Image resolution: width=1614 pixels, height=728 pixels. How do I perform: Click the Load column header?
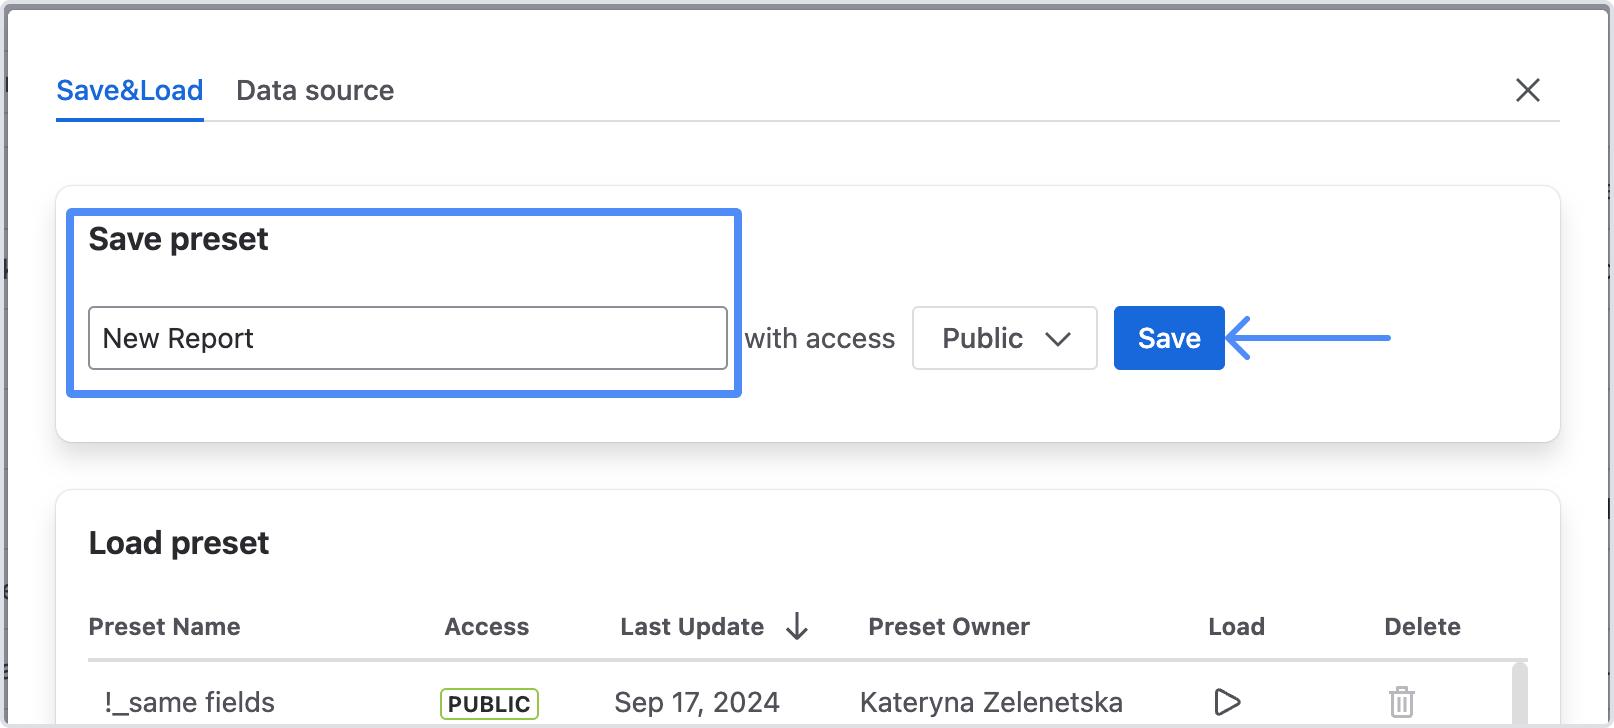click(1236, 627)
